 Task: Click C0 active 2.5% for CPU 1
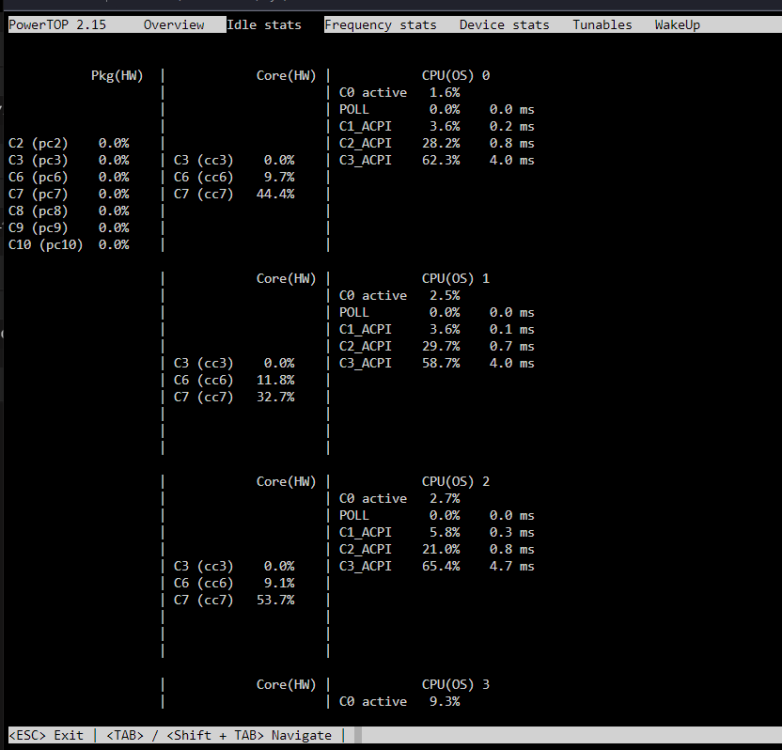coord(399,296)
